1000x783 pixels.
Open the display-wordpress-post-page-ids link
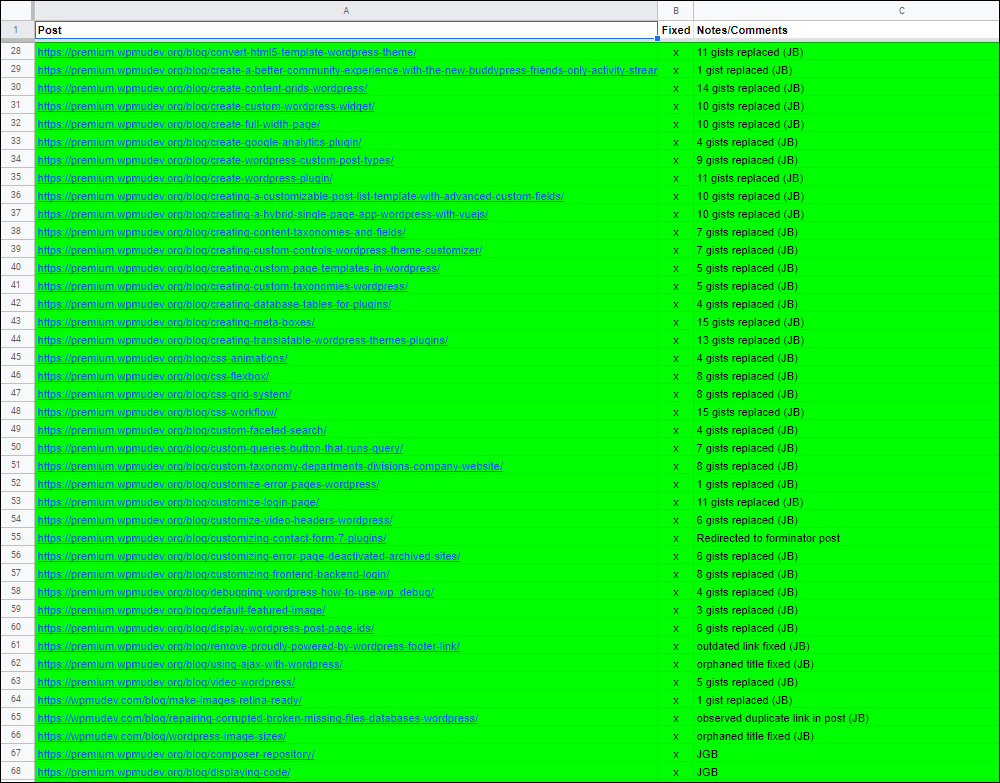tap(205, 629)
